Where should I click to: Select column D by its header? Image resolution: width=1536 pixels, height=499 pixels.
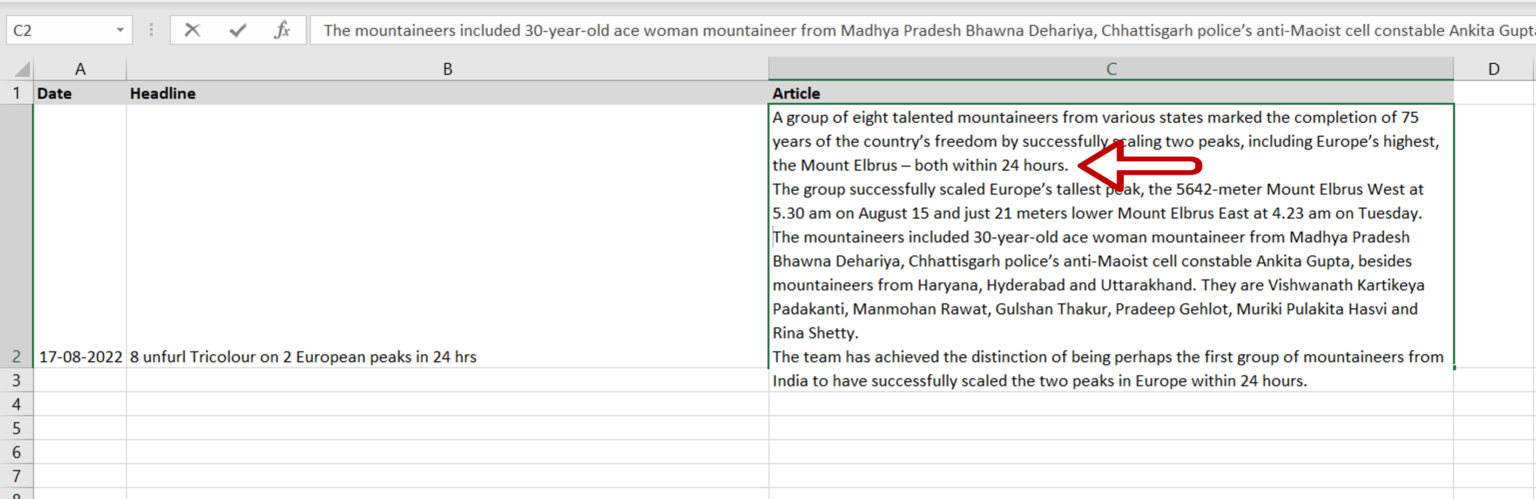coord(1494,69)
